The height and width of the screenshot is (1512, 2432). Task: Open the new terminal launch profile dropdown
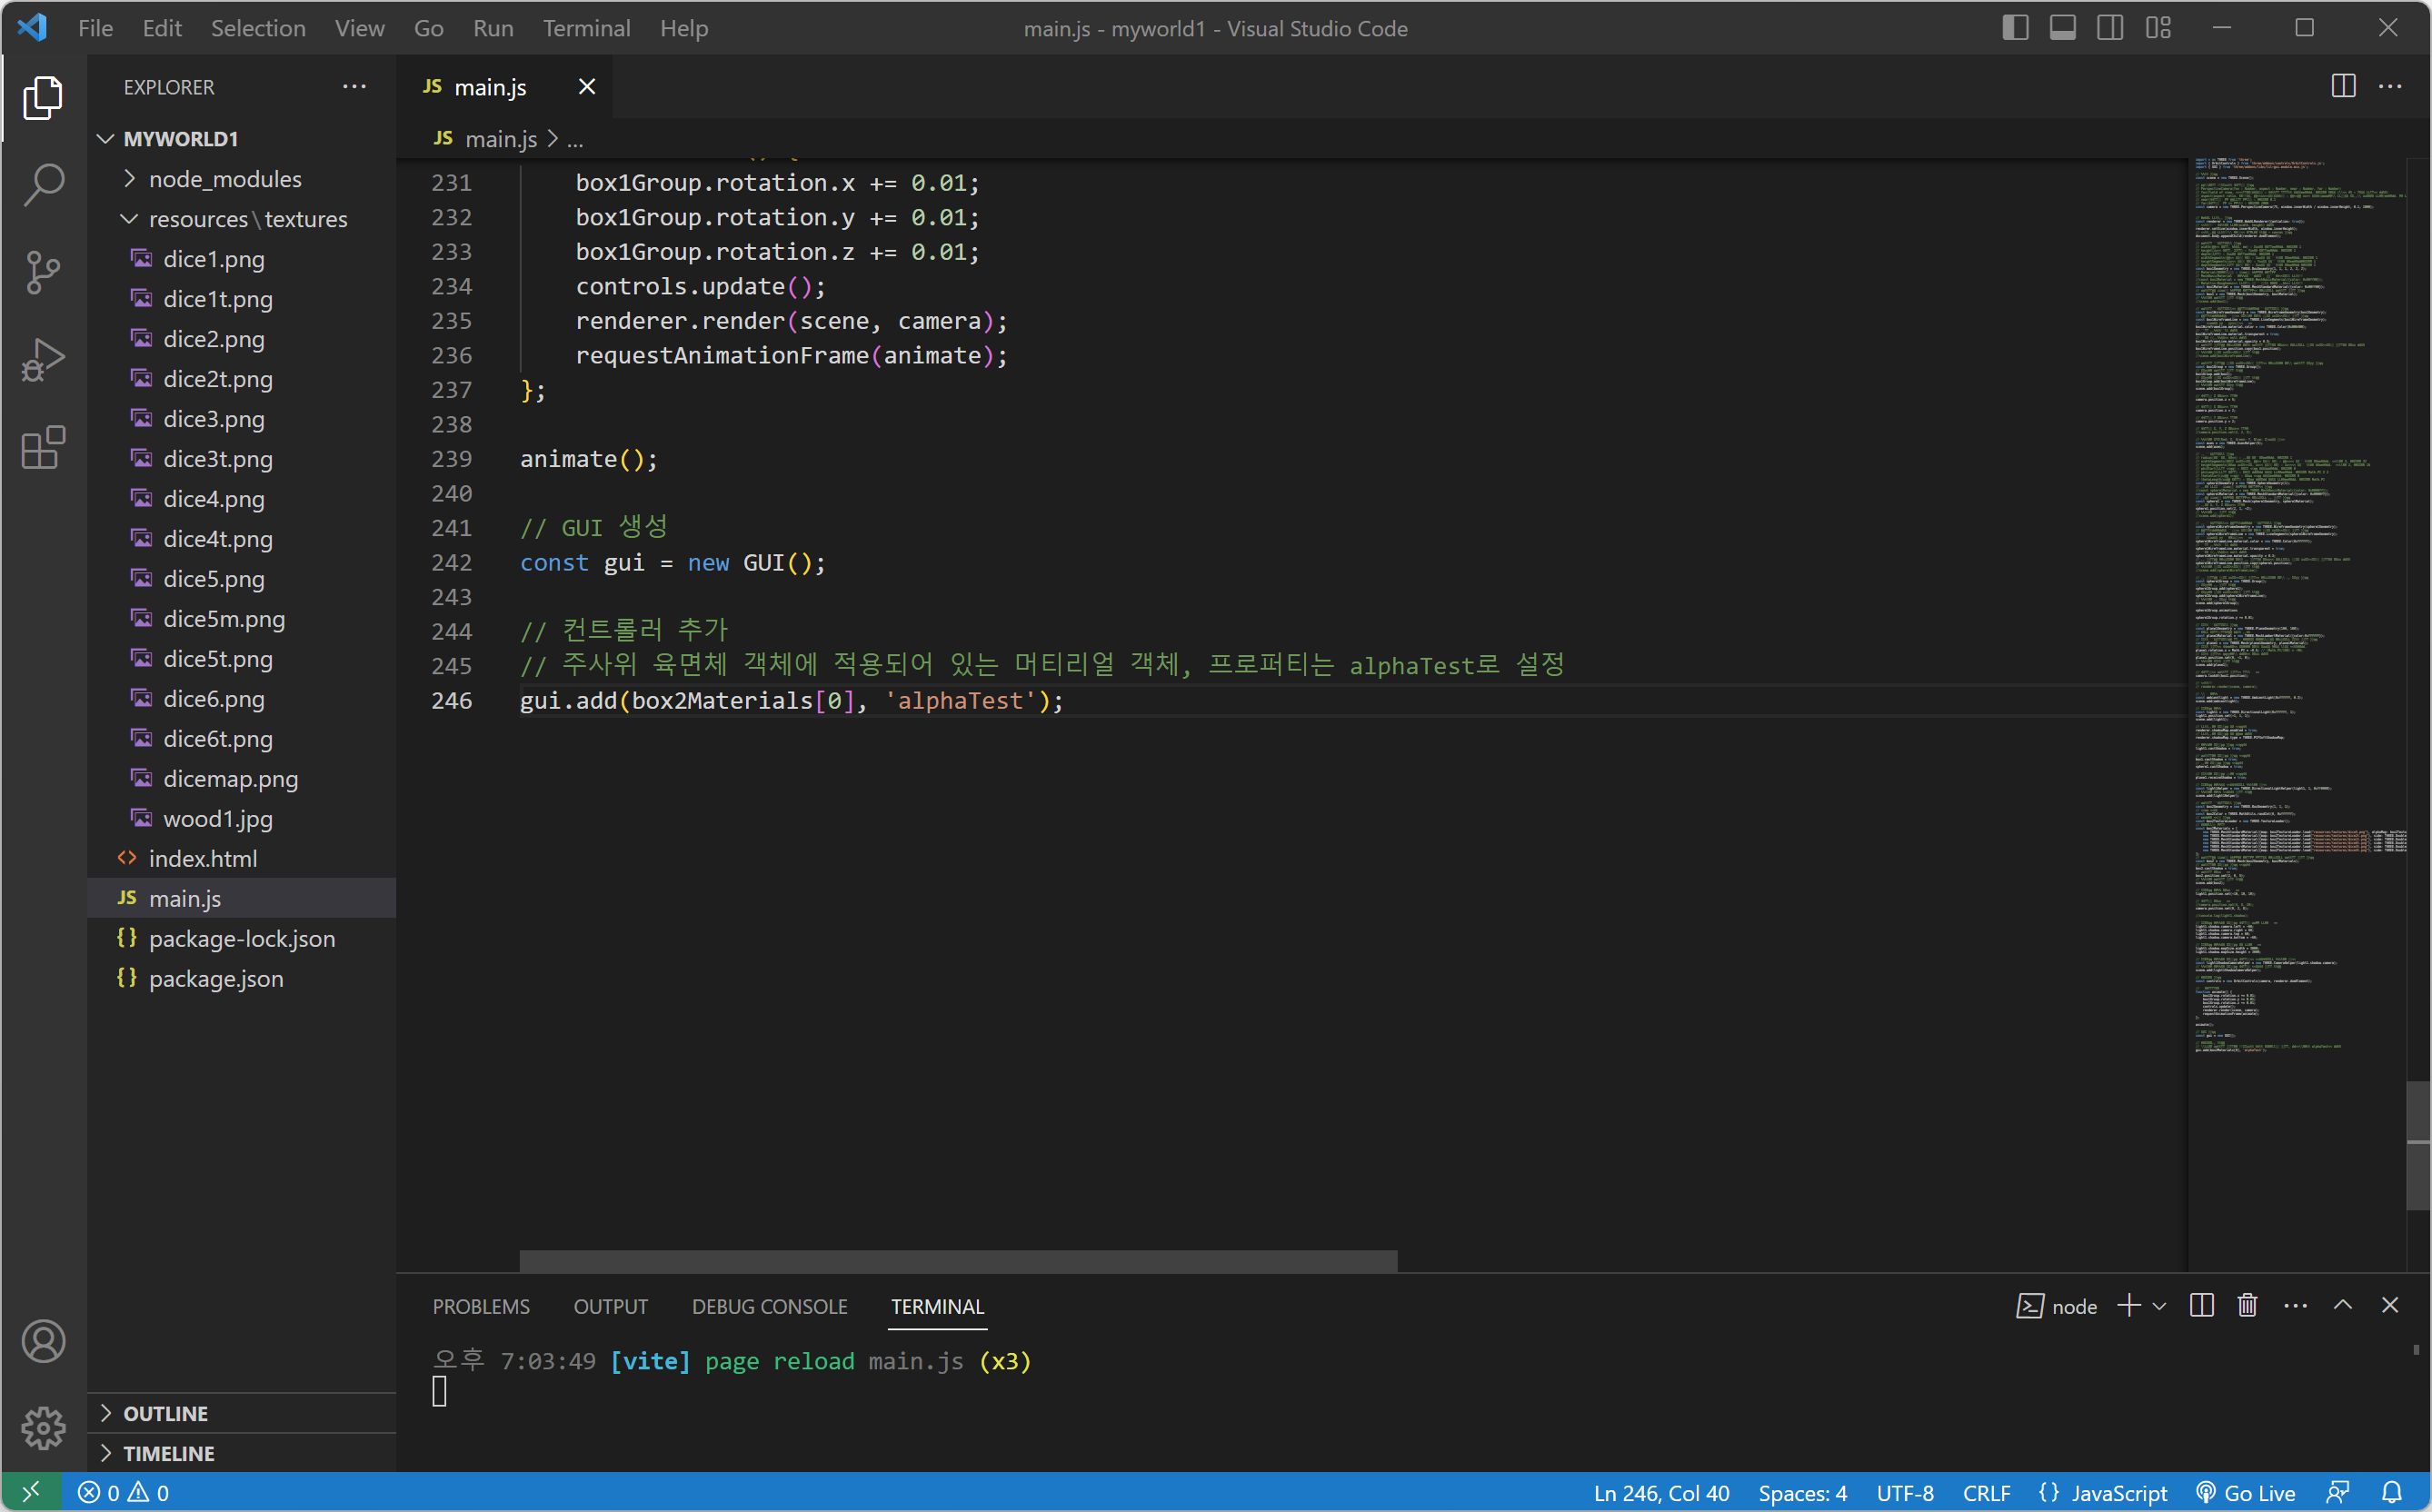2160,1306
